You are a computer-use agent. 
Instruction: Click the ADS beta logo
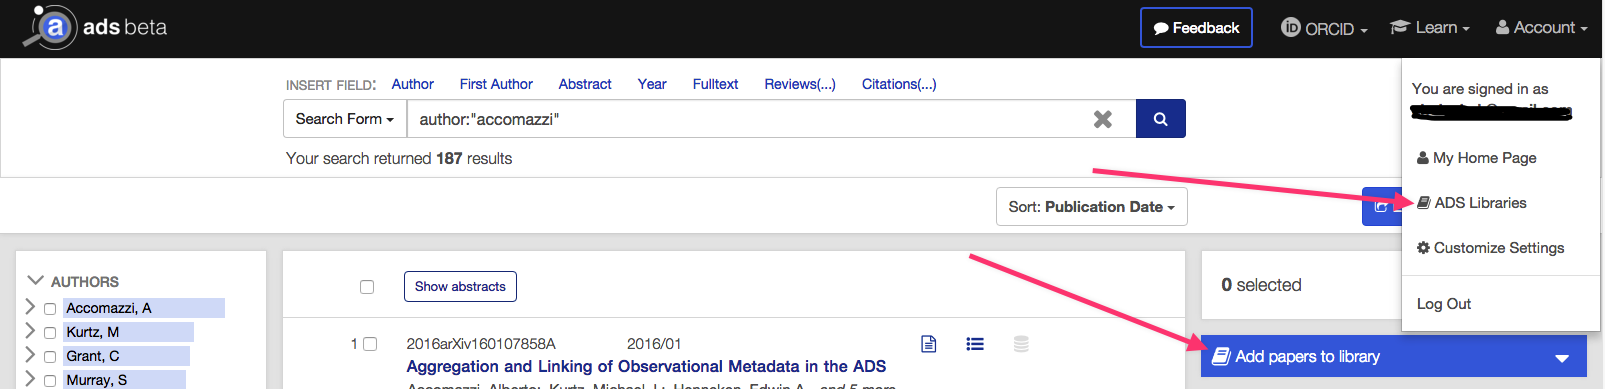[95, 27]
